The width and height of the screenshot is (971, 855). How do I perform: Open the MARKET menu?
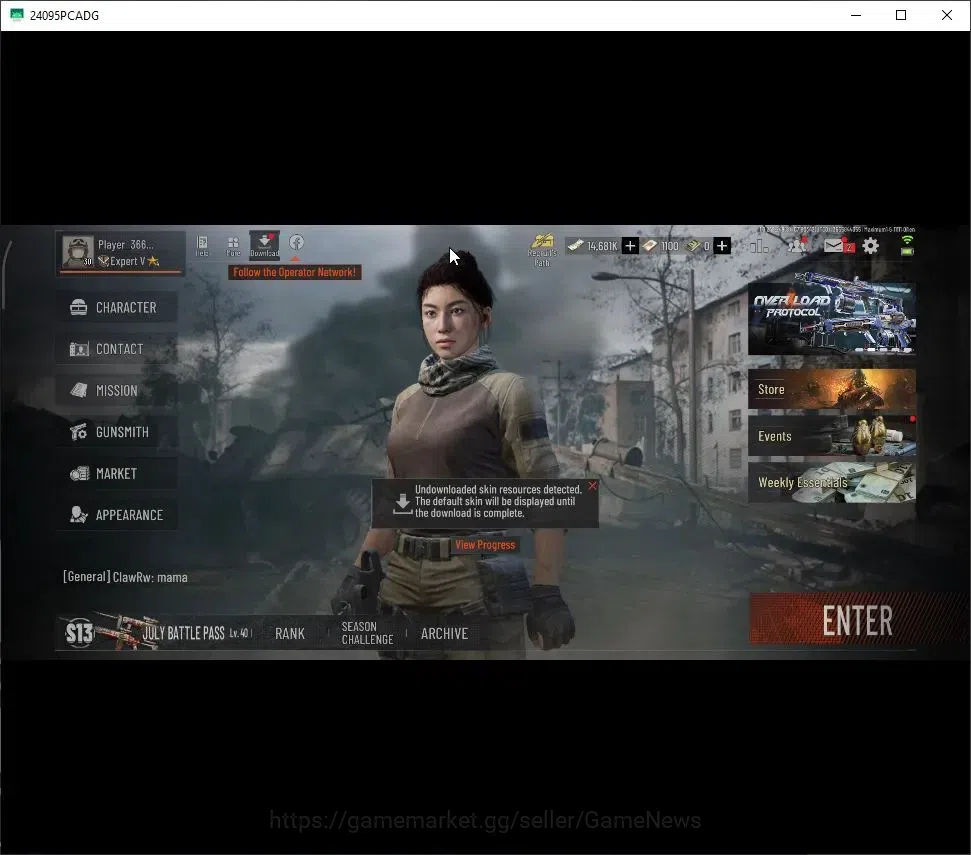116,473
